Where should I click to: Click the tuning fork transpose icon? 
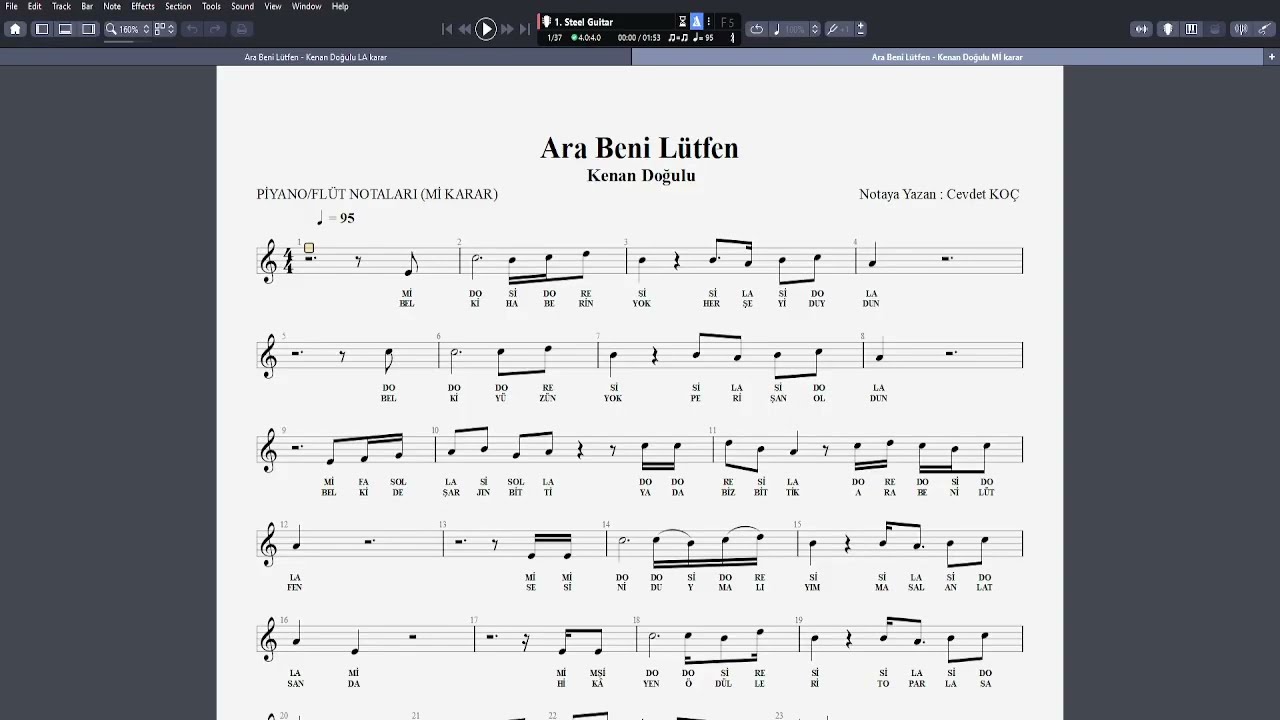click(832, 29)
